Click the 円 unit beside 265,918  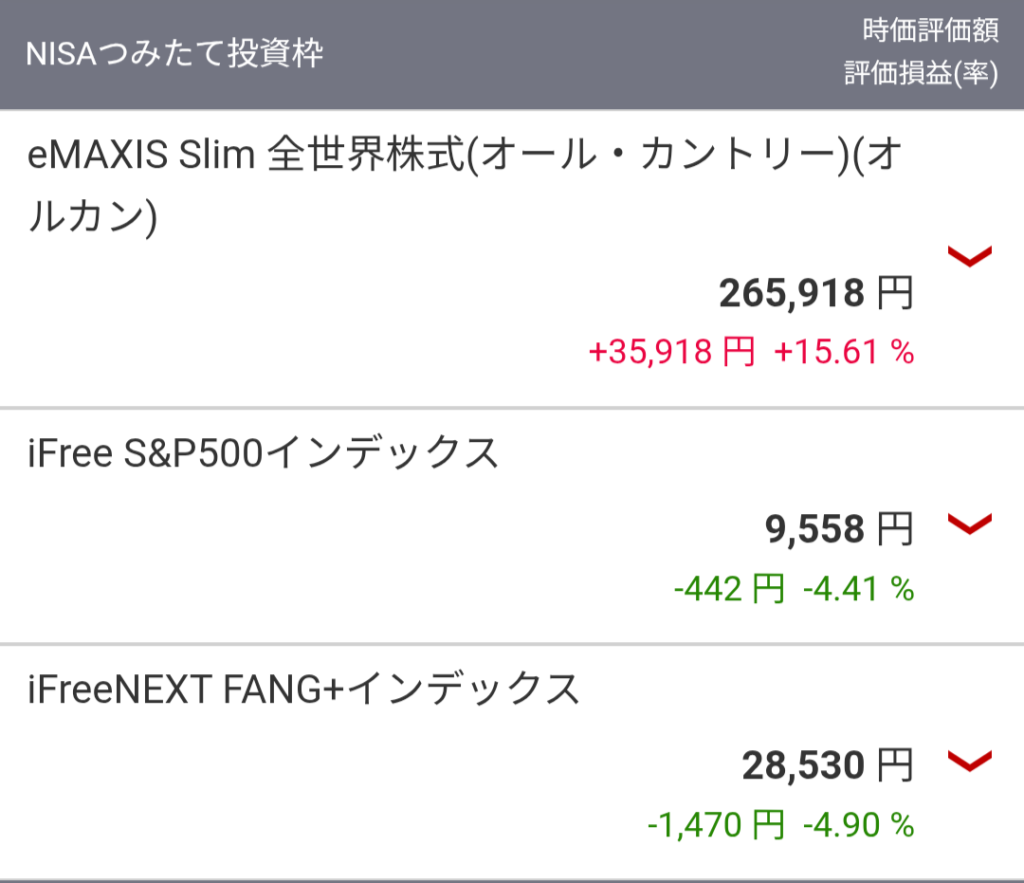[895, 294]
